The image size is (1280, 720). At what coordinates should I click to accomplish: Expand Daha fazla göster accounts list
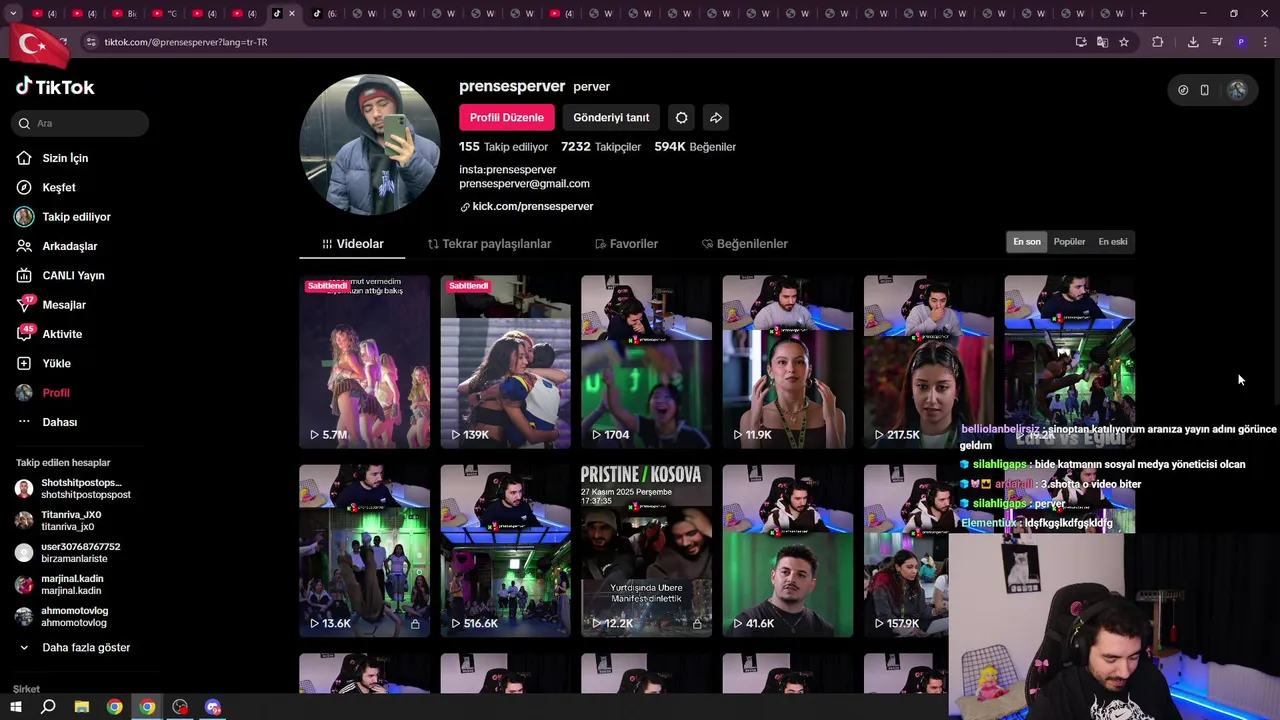(86, 648)
